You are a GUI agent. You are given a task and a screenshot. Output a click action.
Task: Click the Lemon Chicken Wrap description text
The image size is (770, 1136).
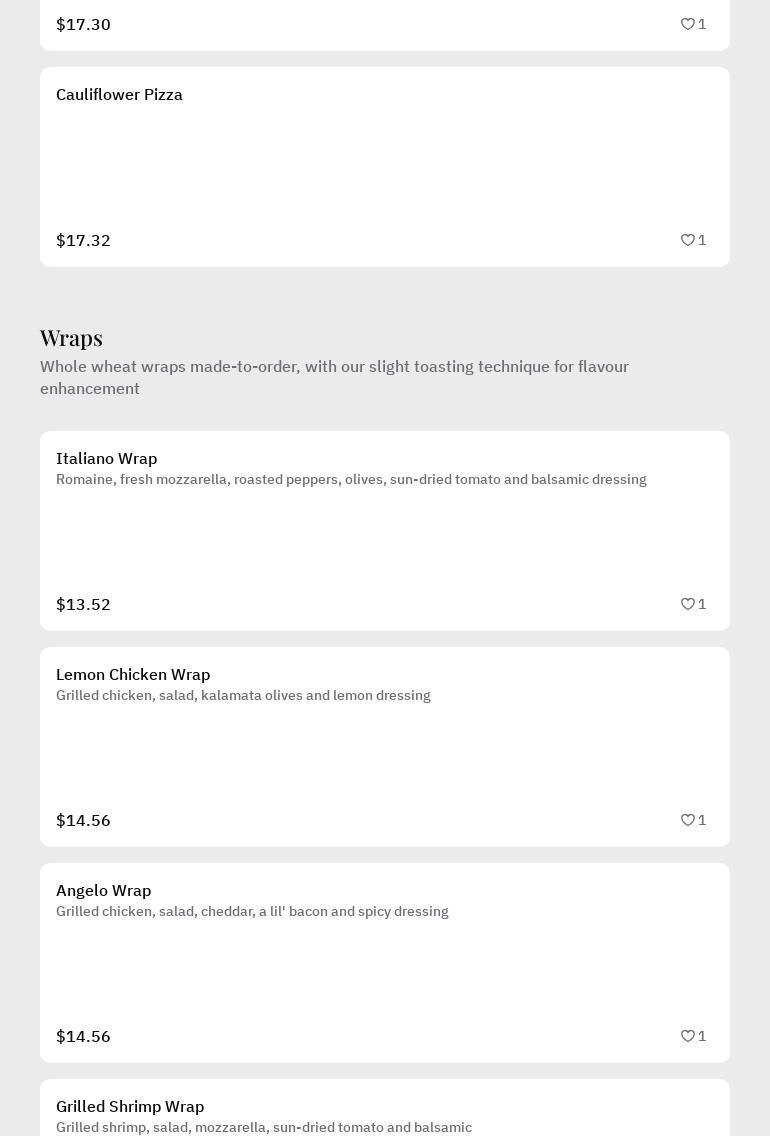coord(243,696)
